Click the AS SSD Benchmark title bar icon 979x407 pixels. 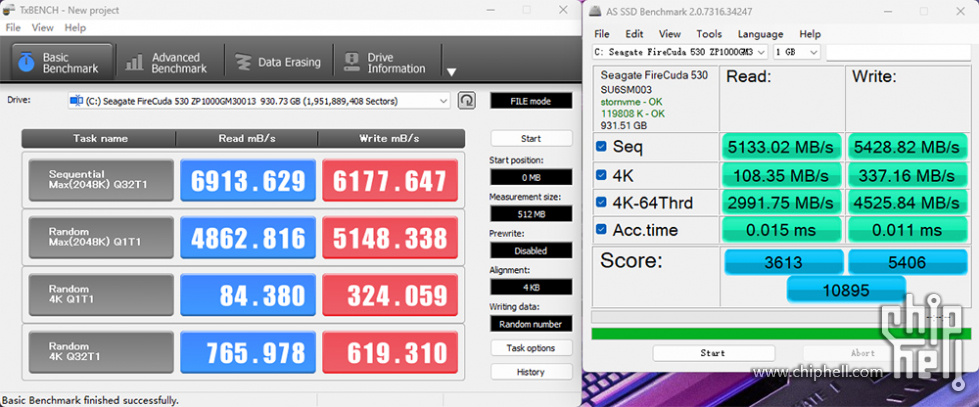click(595, 11)
